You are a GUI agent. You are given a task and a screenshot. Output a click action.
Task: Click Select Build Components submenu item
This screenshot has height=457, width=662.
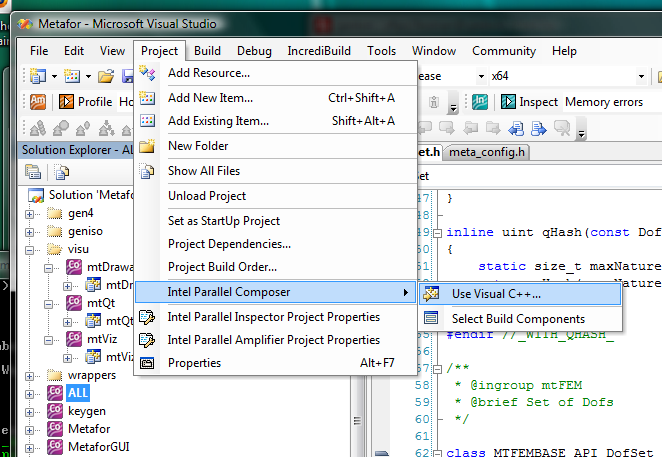(x=520, y=319)
